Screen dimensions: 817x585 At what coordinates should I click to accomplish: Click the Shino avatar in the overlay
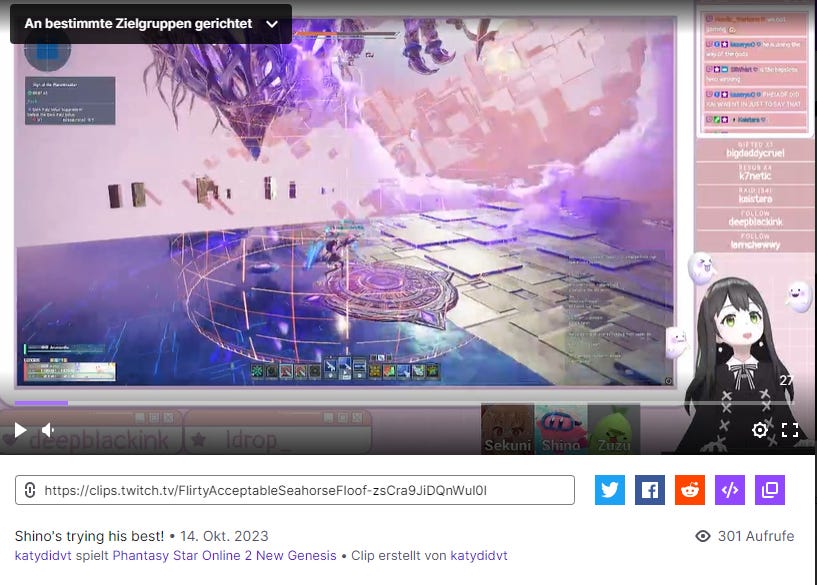click(x=561, y=428)
